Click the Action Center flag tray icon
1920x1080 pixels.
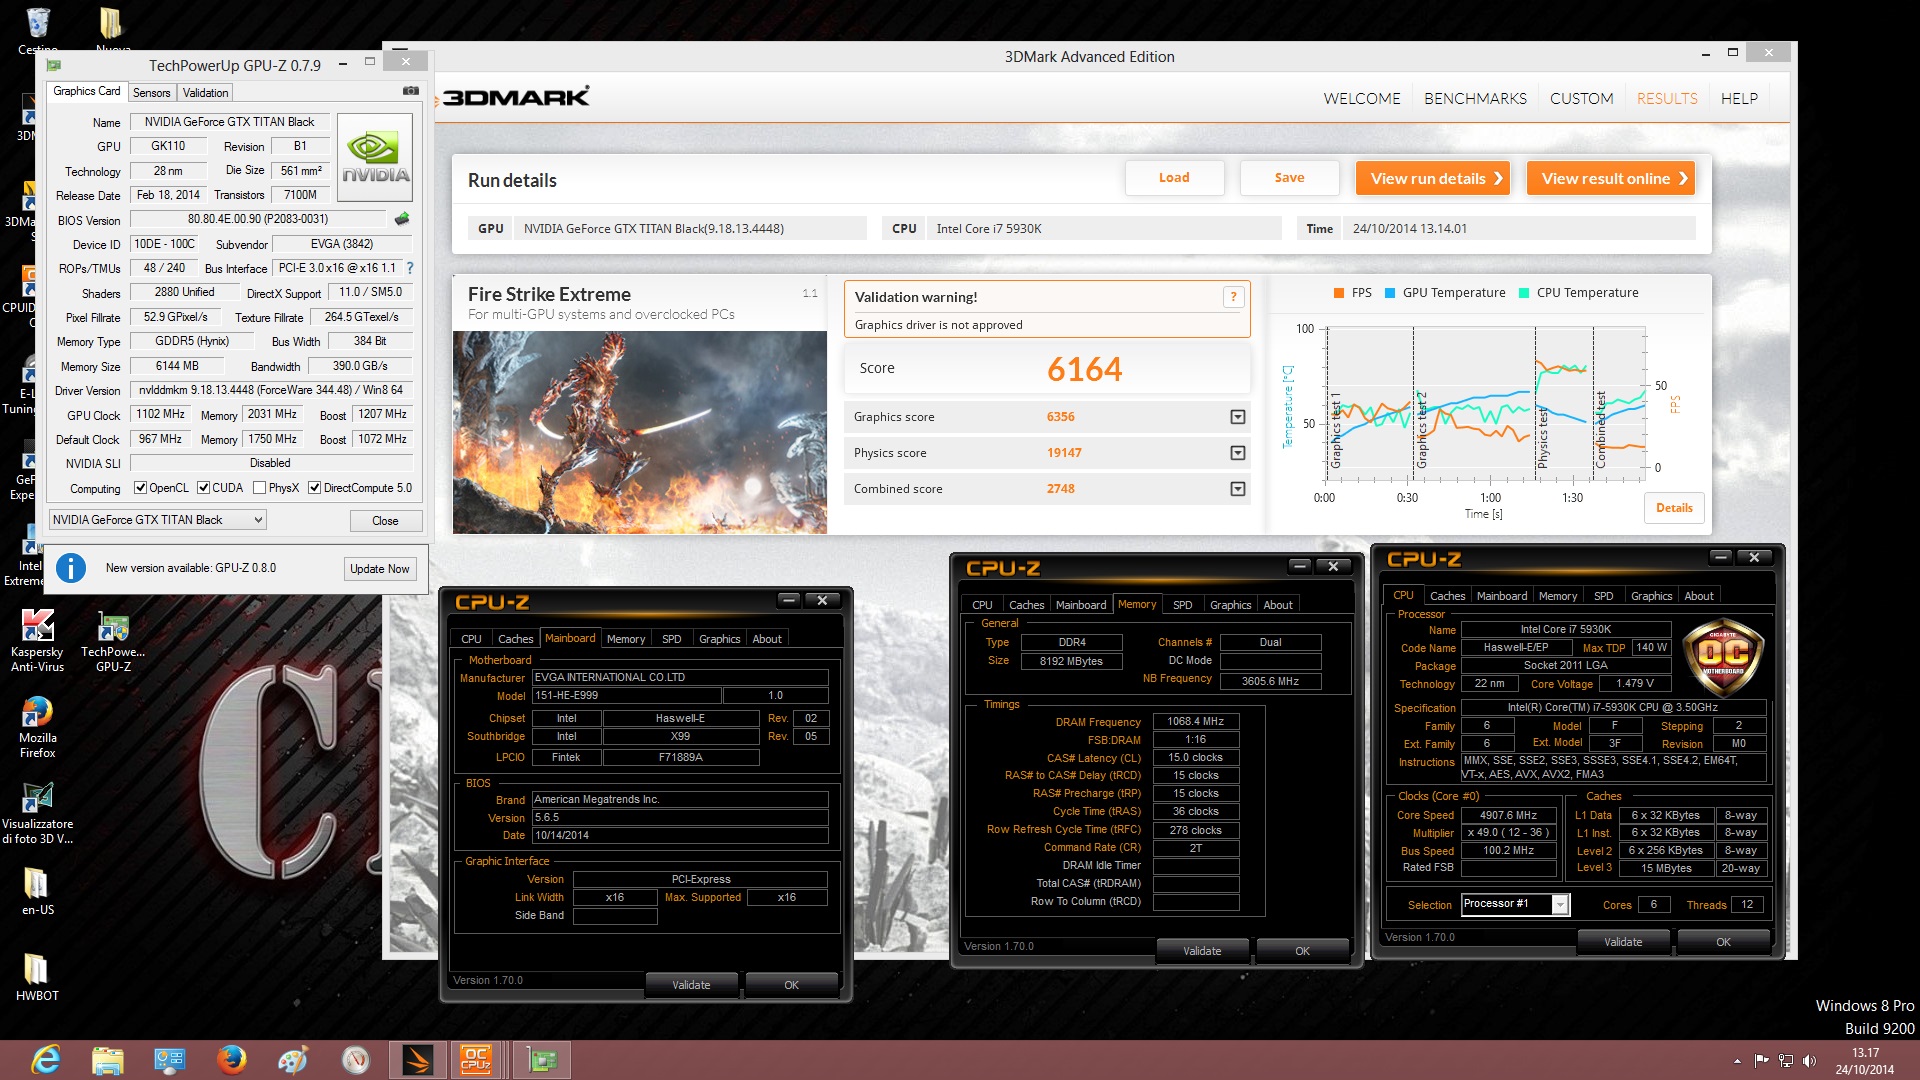click(x=1761, y=1061)
